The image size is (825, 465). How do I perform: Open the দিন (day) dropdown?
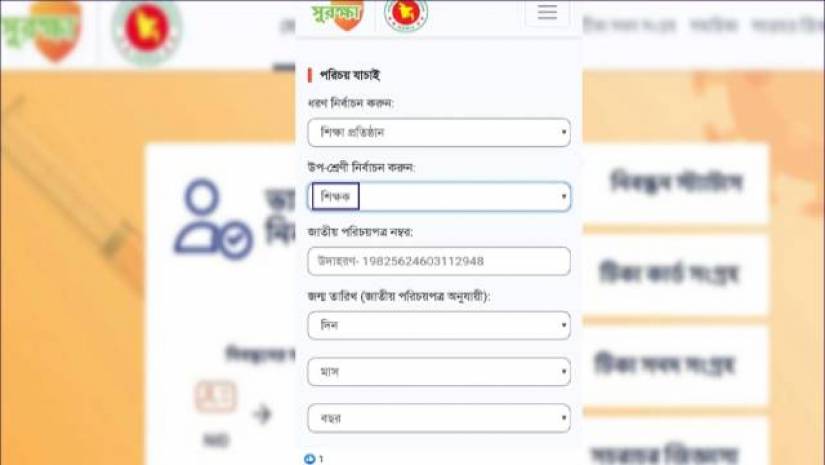click(x=439, y=326)
